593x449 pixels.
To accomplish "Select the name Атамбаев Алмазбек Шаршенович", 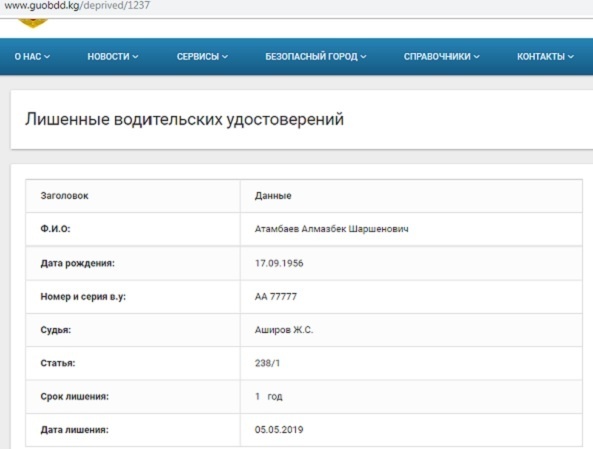I will pos(331,229).
